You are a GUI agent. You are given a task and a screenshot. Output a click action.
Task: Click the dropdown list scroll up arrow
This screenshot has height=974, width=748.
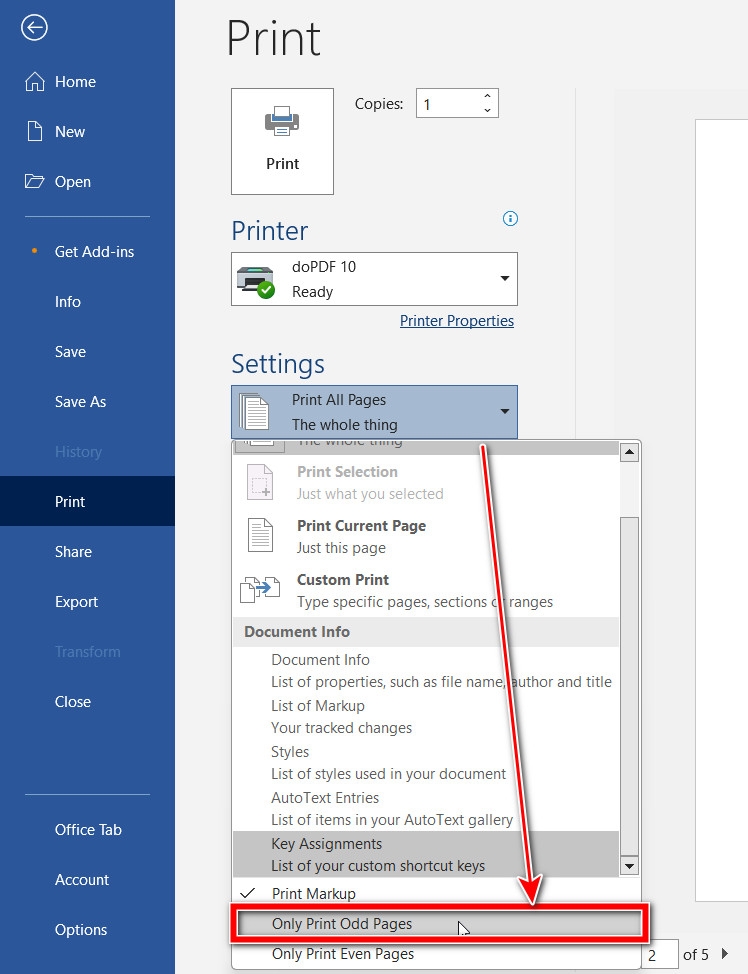coord(629,452)
